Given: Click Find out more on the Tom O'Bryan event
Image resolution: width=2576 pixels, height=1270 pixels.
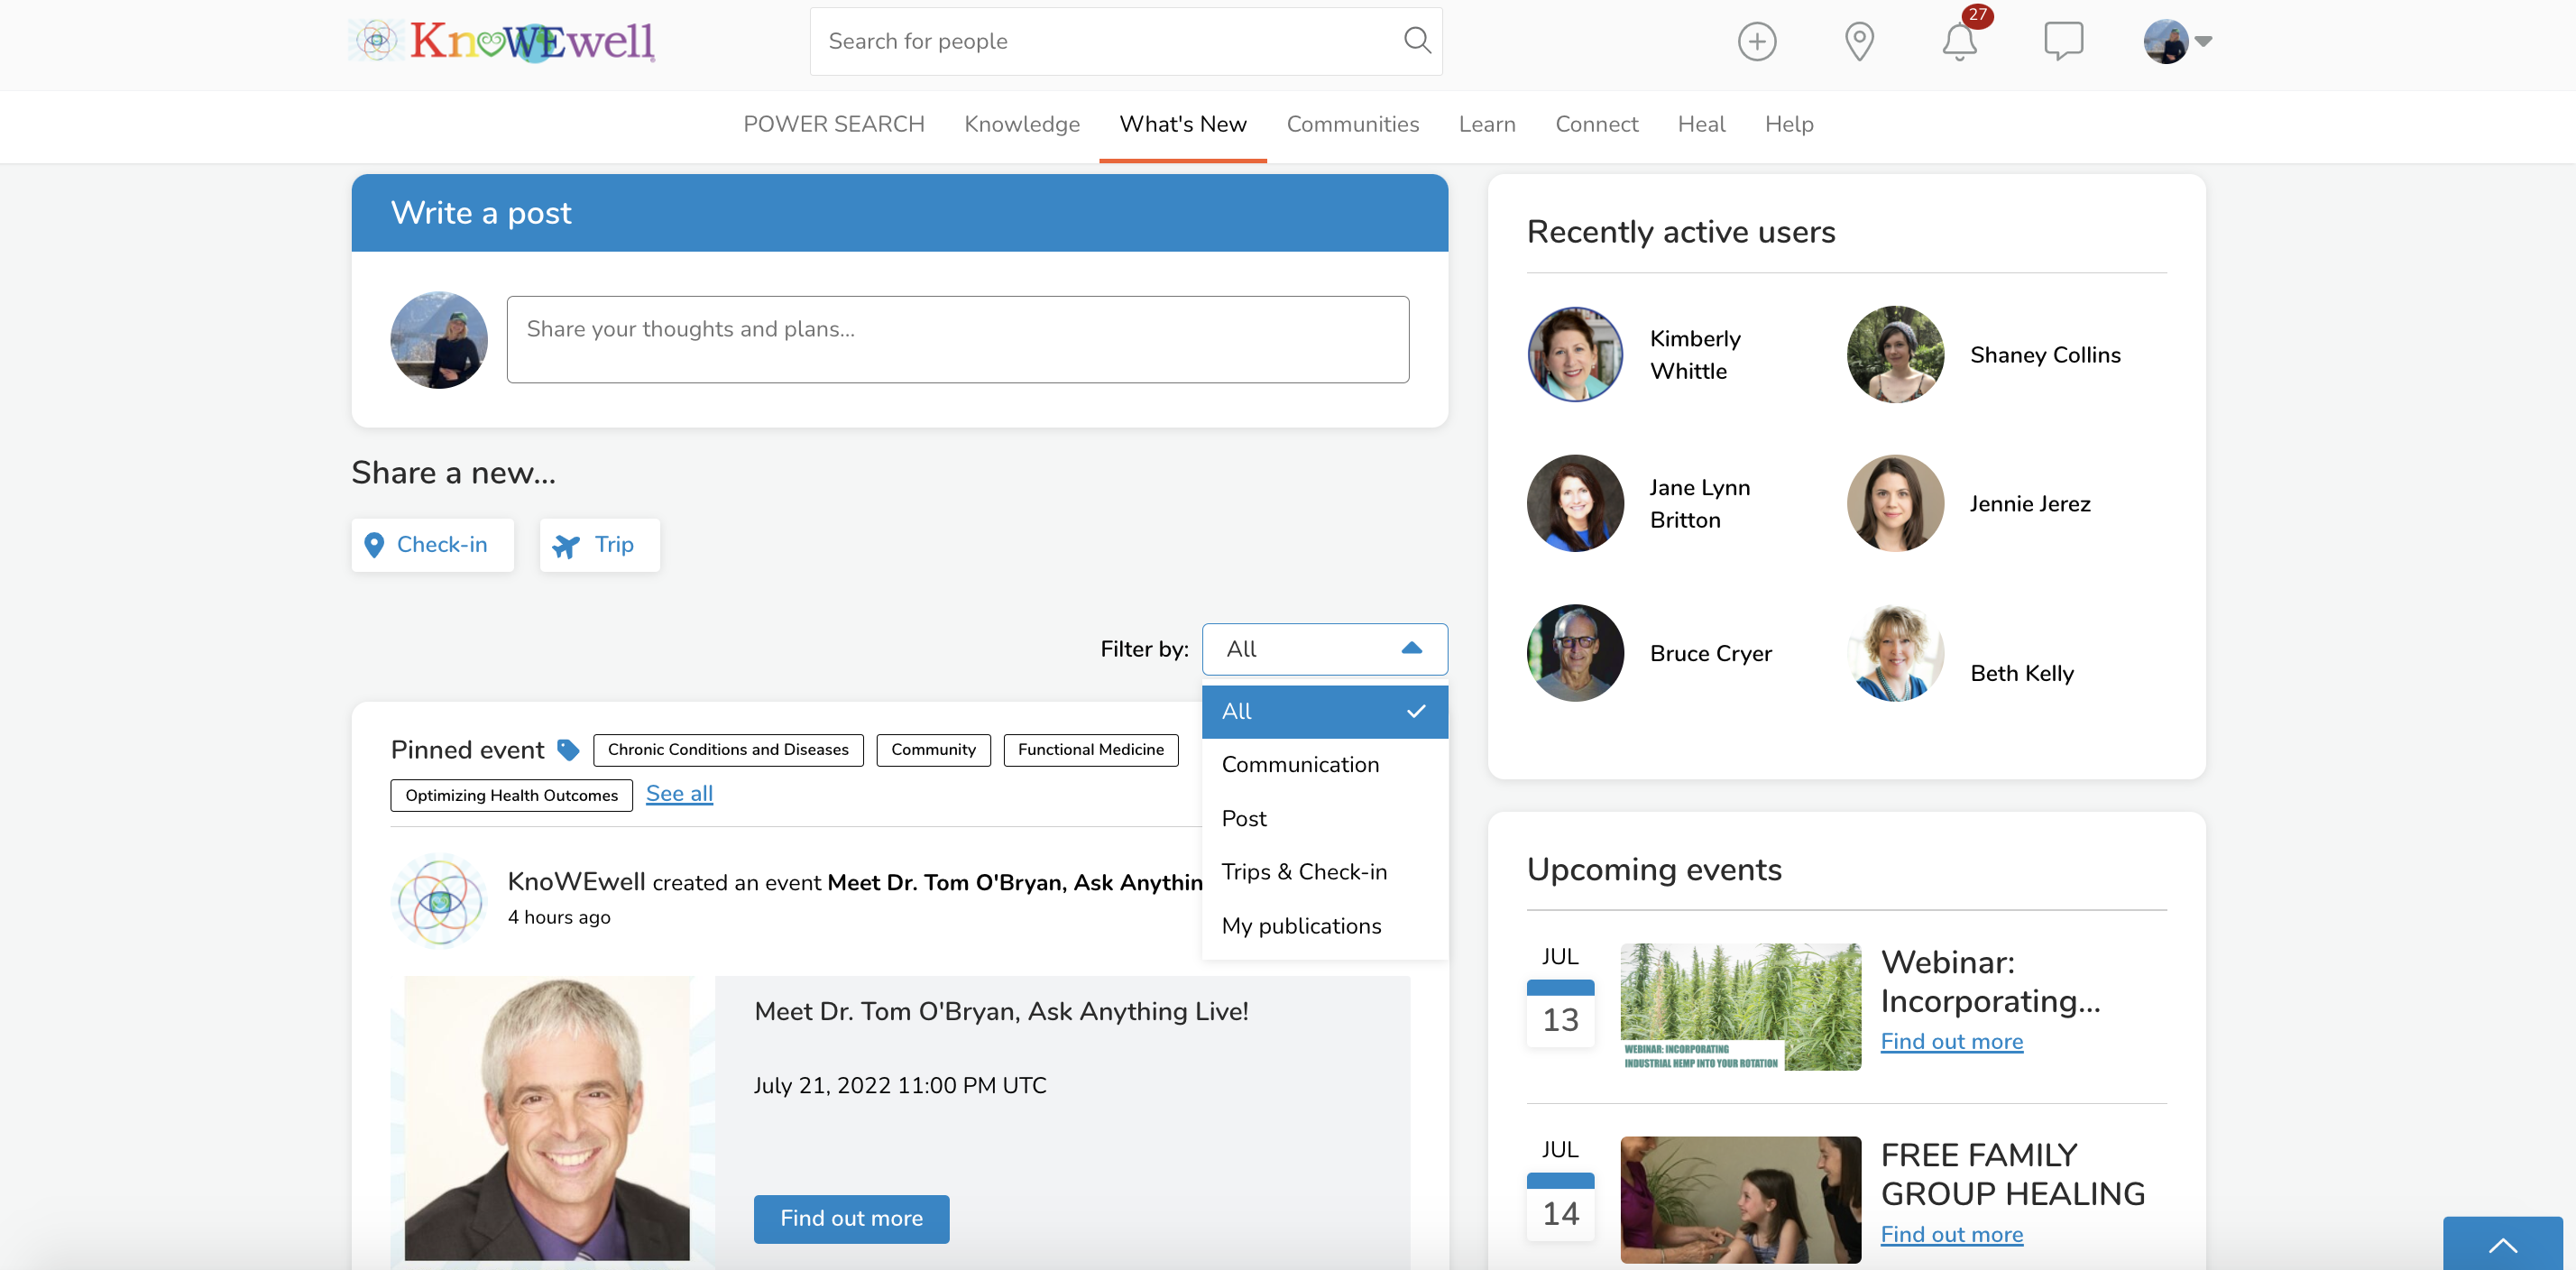Looking at the screenshot, I should pyautogui.click(x=851, y=1218).
